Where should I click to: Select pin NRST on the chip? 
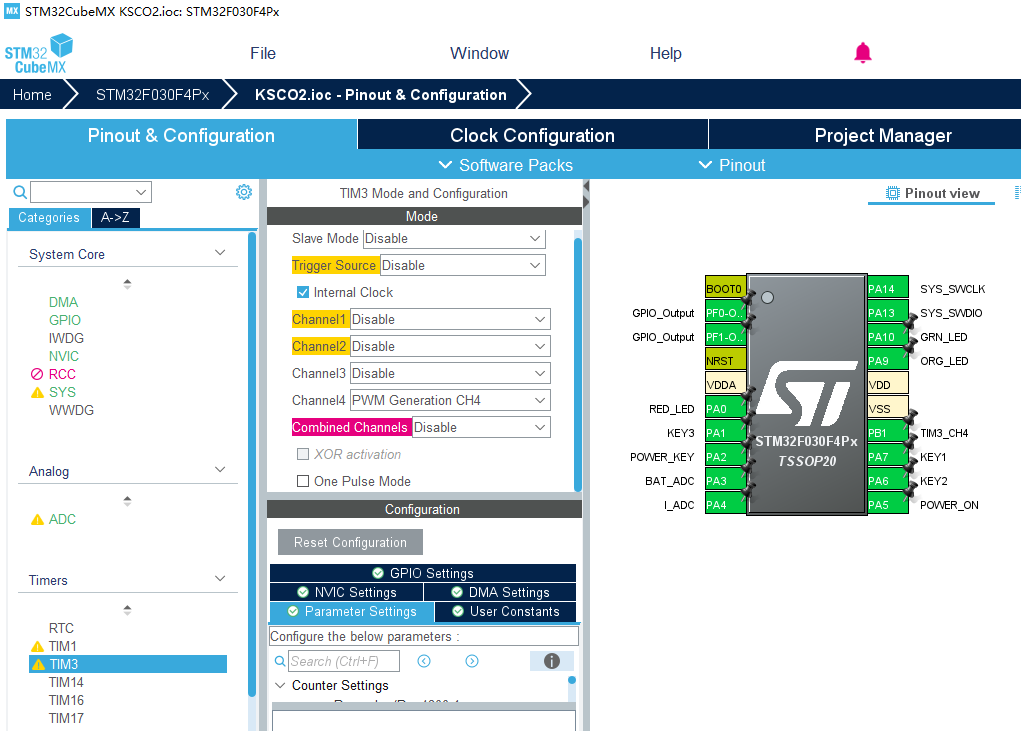tap(725, 361)
